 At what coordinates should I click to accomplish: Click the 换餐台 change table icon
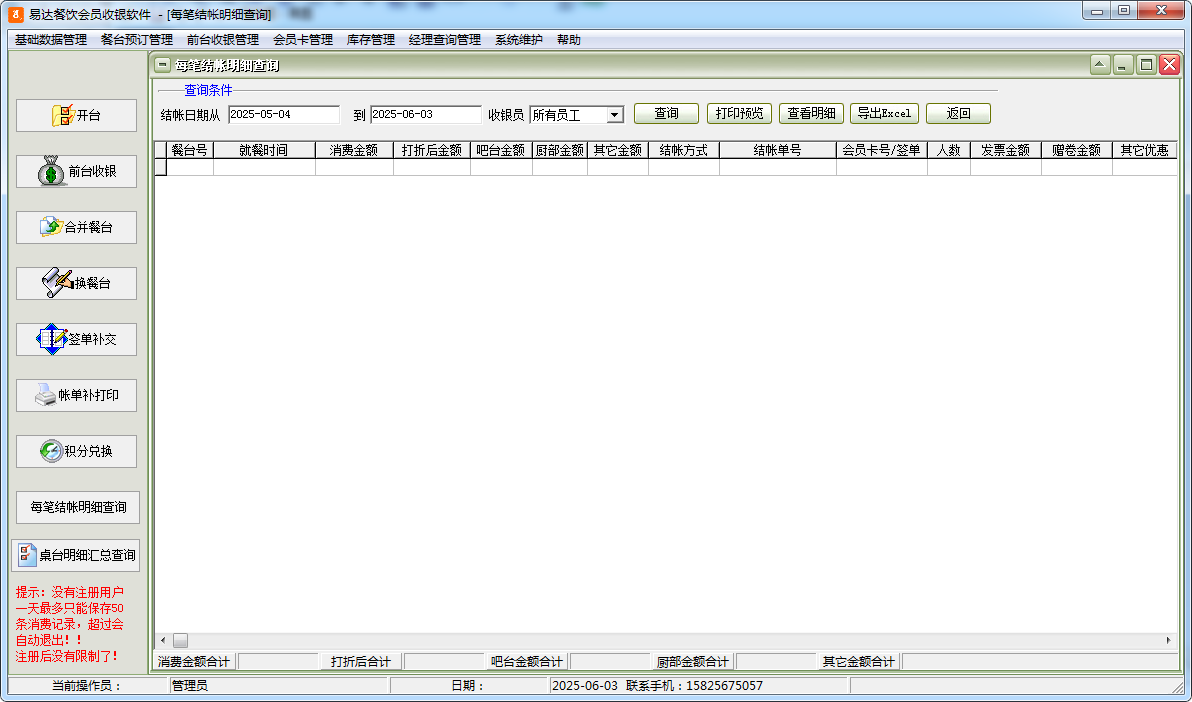58,283
